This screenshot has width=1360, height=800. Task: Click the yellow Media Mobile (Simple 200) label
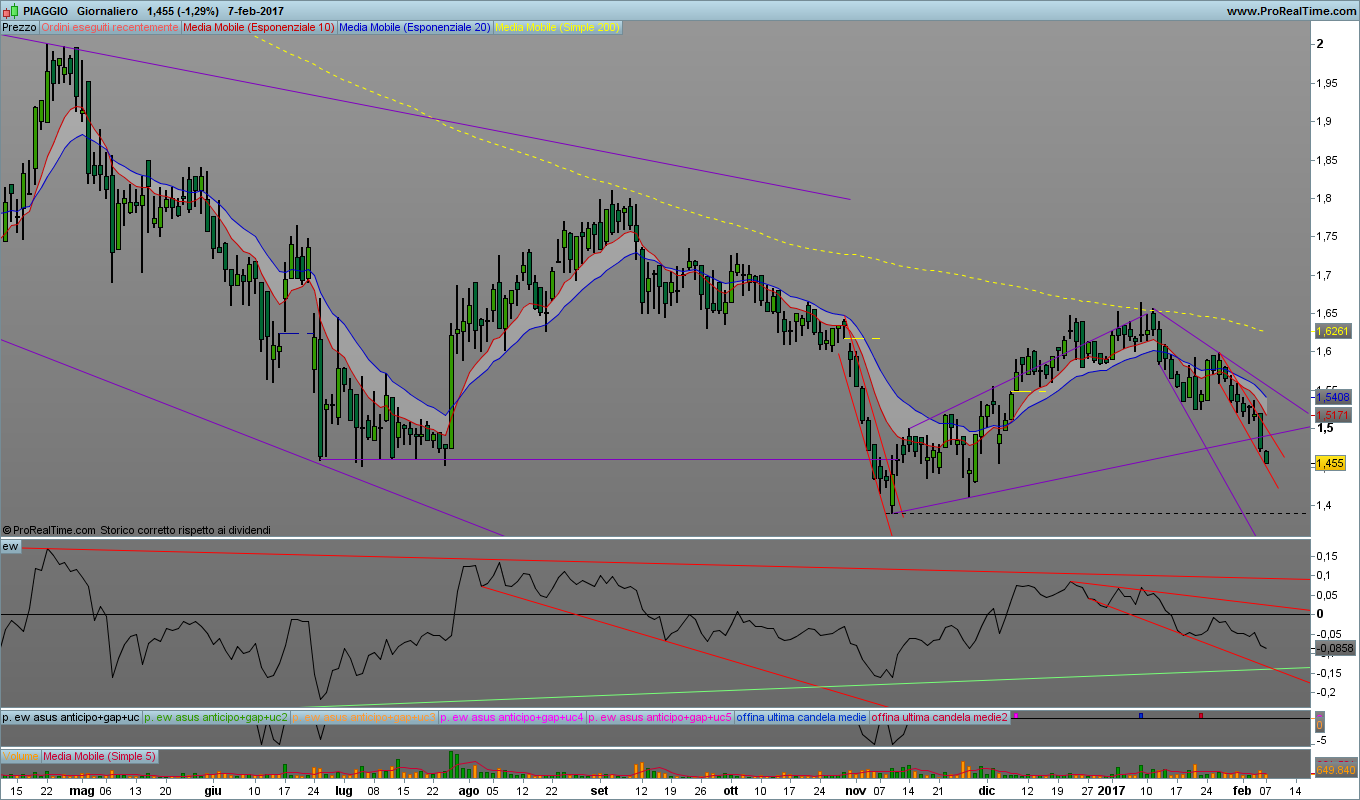(557, 28)
